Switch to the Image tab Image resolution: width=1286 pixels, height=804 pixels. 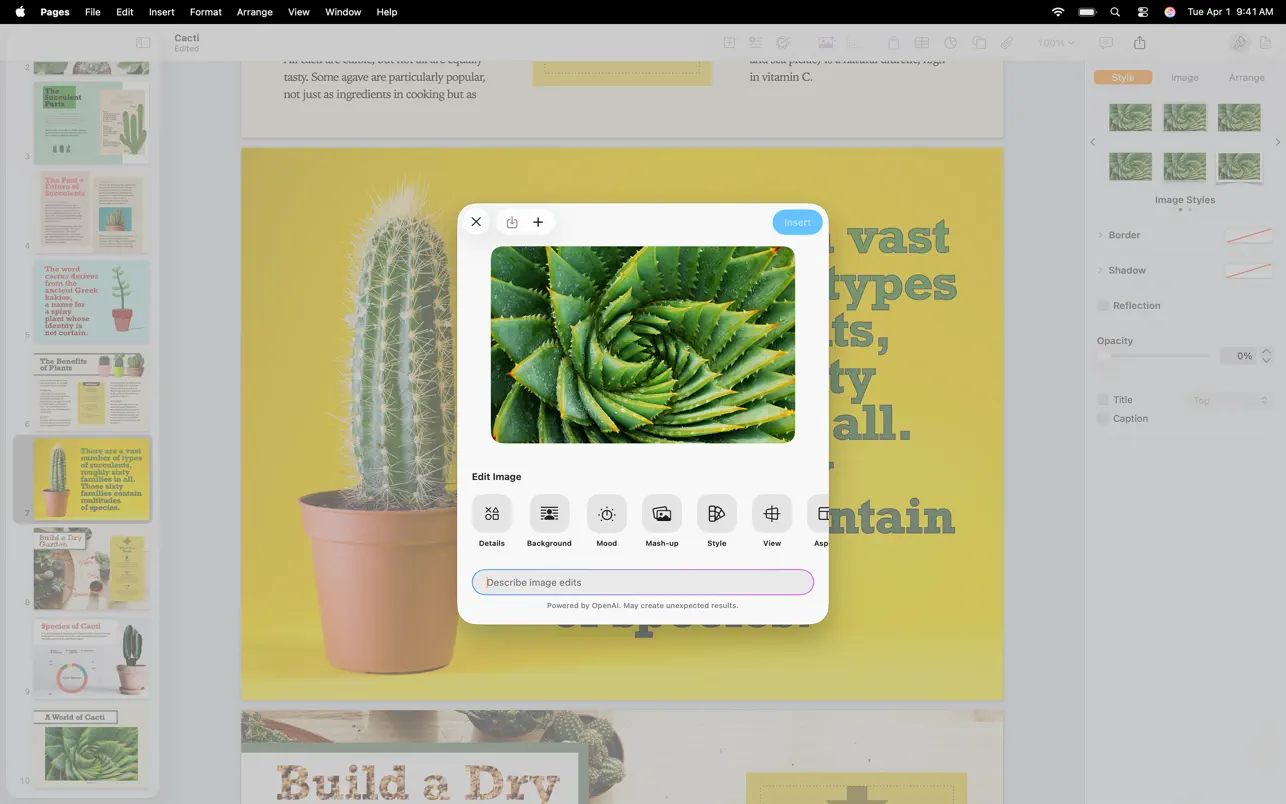pyautogui.click(x=1184, y=77)
